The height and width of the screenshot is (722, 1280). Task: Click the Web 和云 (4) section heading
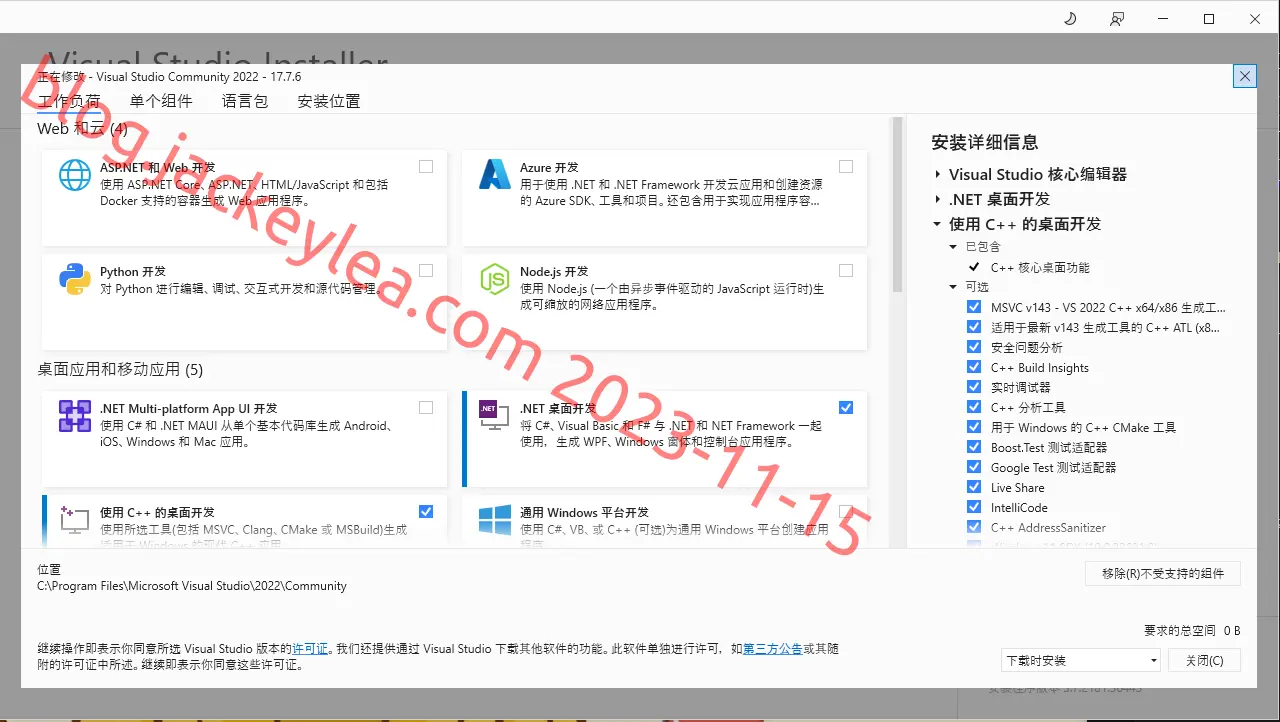pyautogui.click(x=82, y=128)
